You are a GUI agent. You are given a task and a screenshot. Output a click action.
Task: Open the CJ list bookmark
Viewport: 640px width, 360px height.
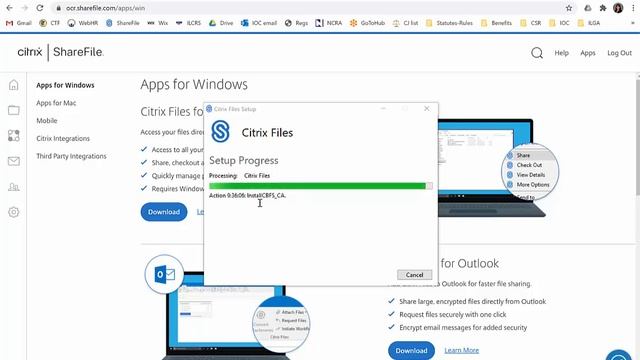click(x=405, y=23)
